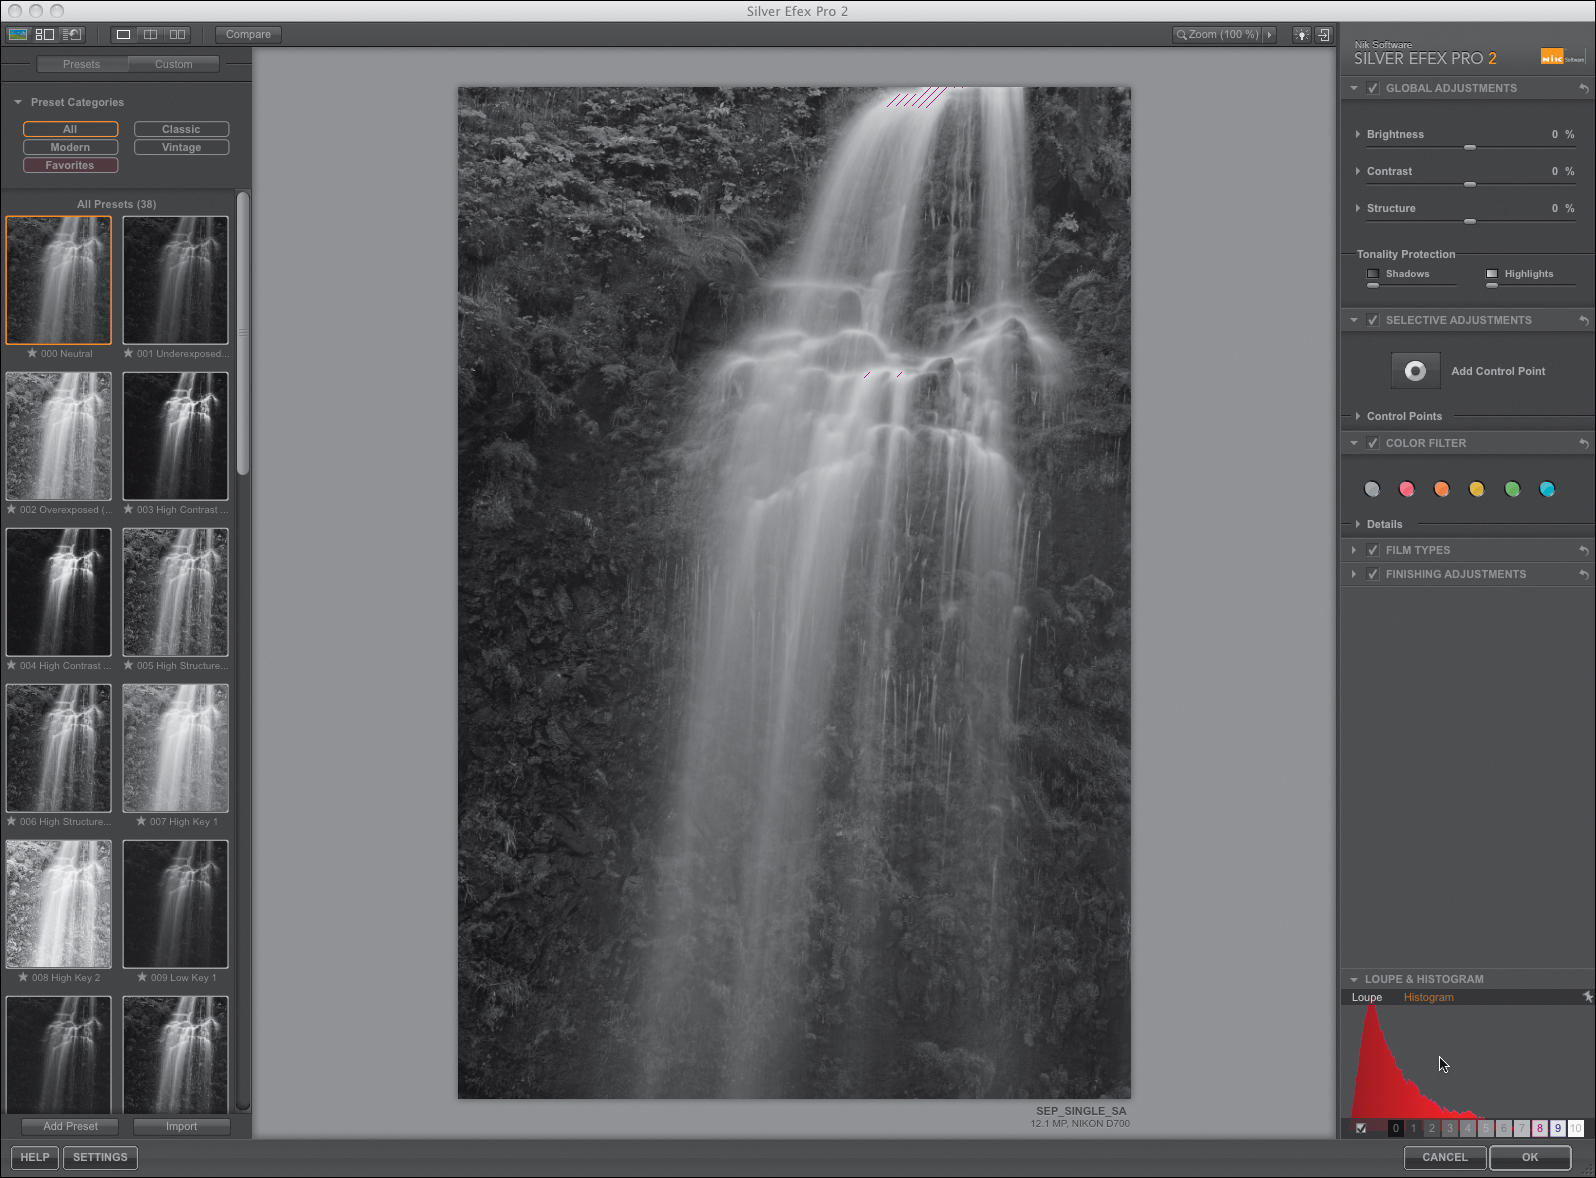This screenshot has width=1596, height=1178.
Task: Reset Color Filter with undo arrow
Action: tap(1584, 443)
